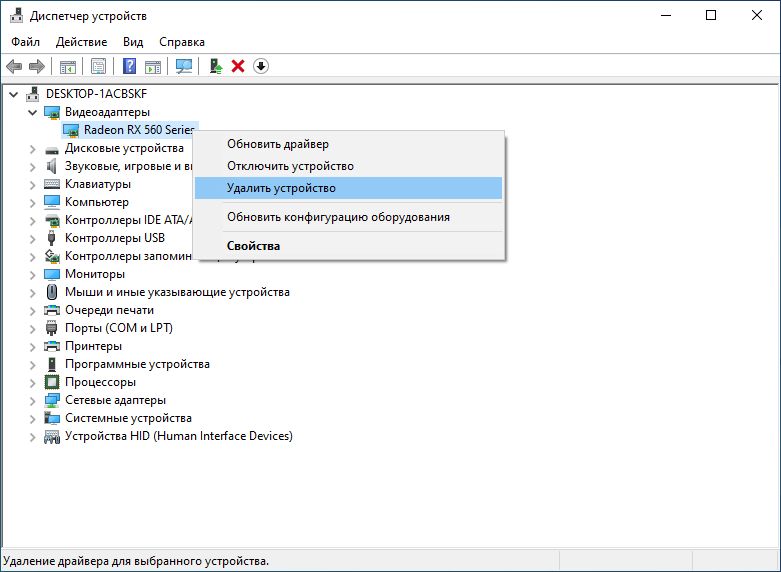Click the Процессоры chip icon

(52, 382)
